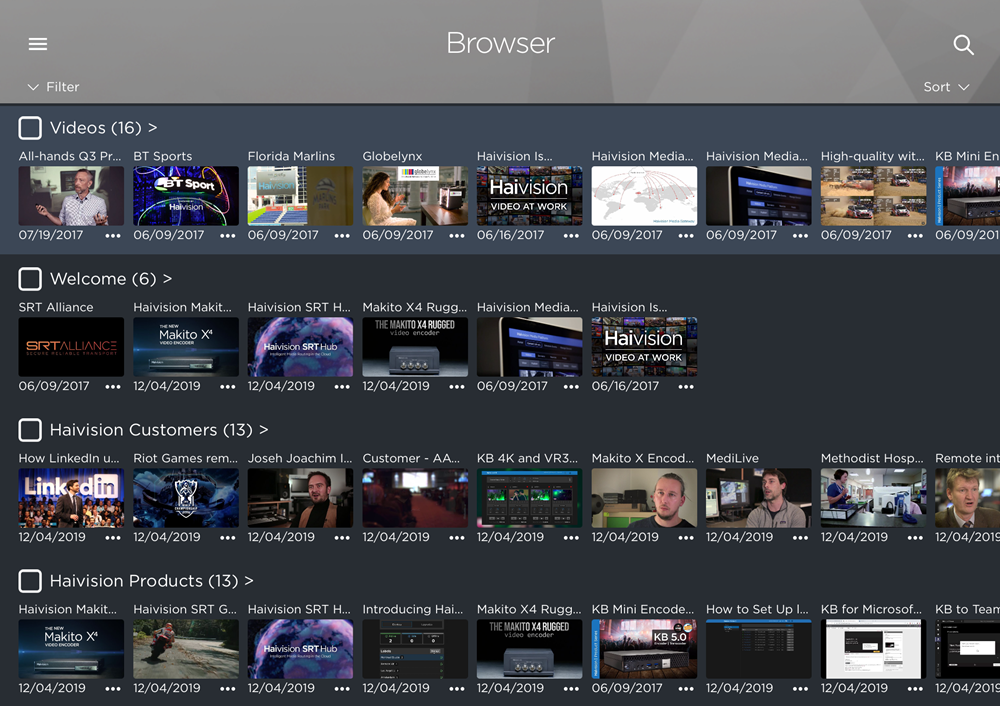
Task: Play the Makito X4 Rugged video thumbnail
Action: click(x=414, y=345)
